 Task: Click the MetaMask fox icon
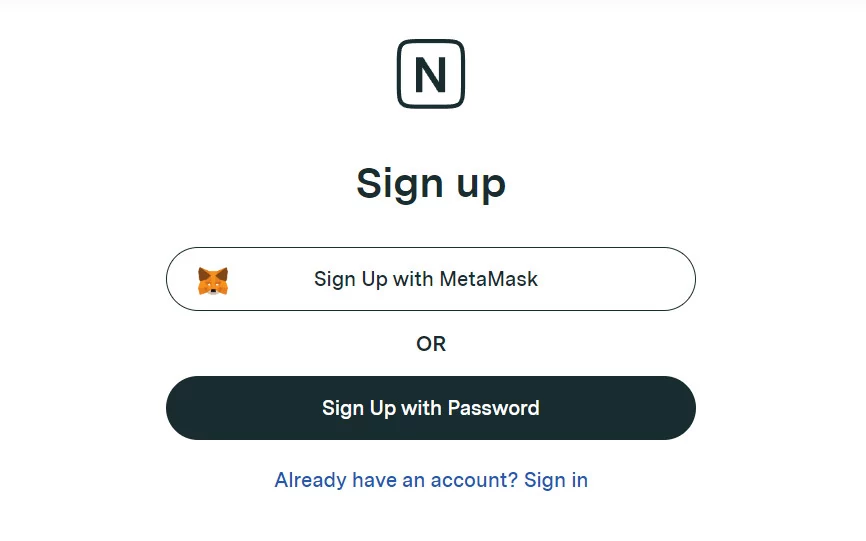click(213, 280)
